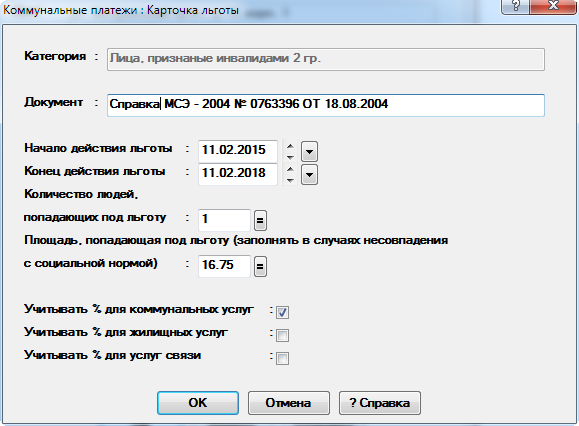579x426 pixels.
Task: Click the title bar help question-mark button
Action: coord(515,6)
